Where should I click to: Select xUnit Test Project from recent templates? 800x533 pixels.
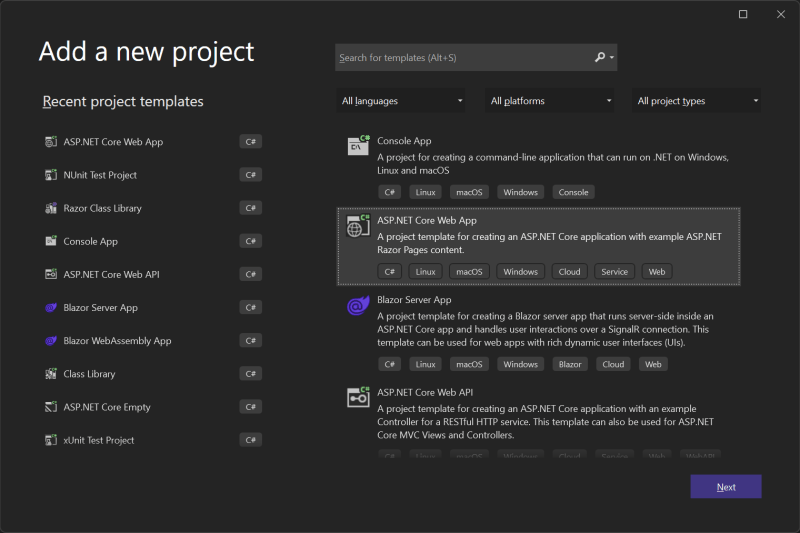(x=99, y=440)
